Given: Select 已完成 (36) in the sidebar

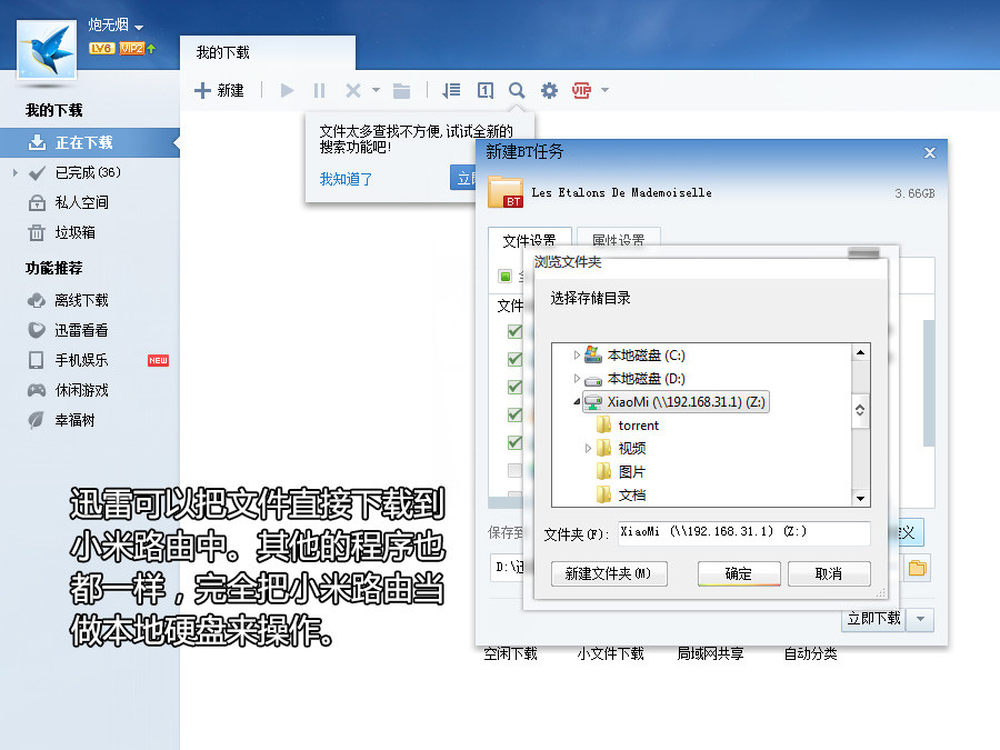Looking at the screenshot, I should point(89,173).
